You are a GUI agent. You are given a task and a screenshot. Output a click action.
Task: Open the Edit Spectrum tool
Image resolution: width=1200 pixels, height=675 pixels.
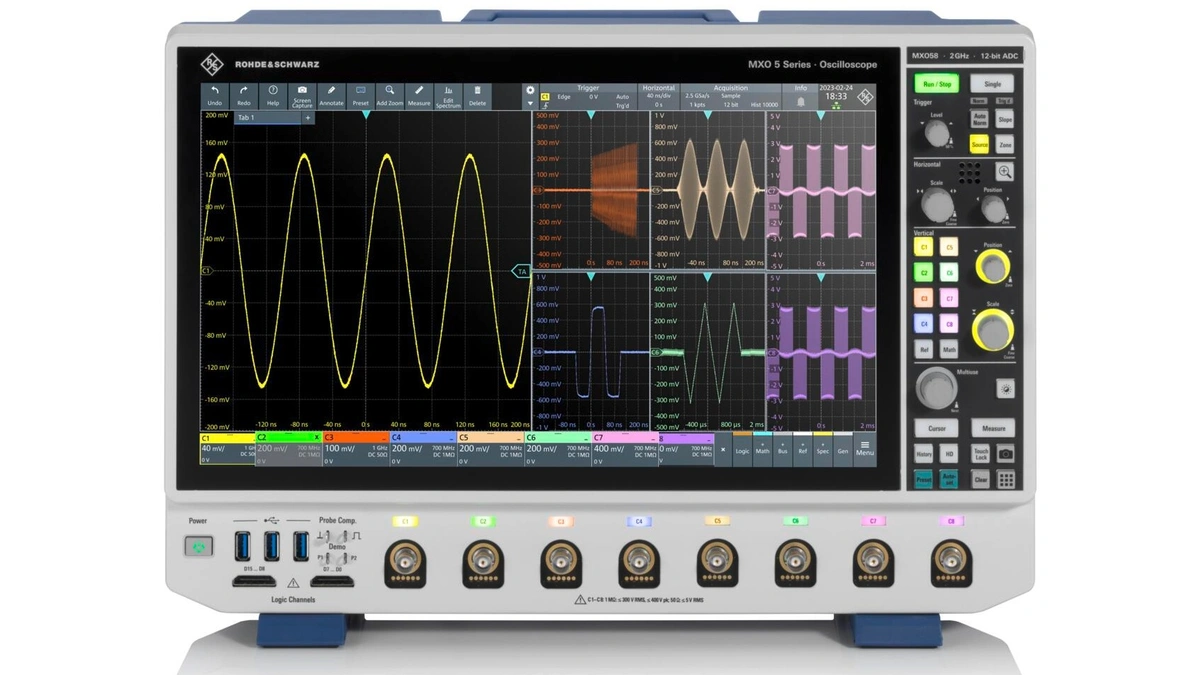coord(449,95)
